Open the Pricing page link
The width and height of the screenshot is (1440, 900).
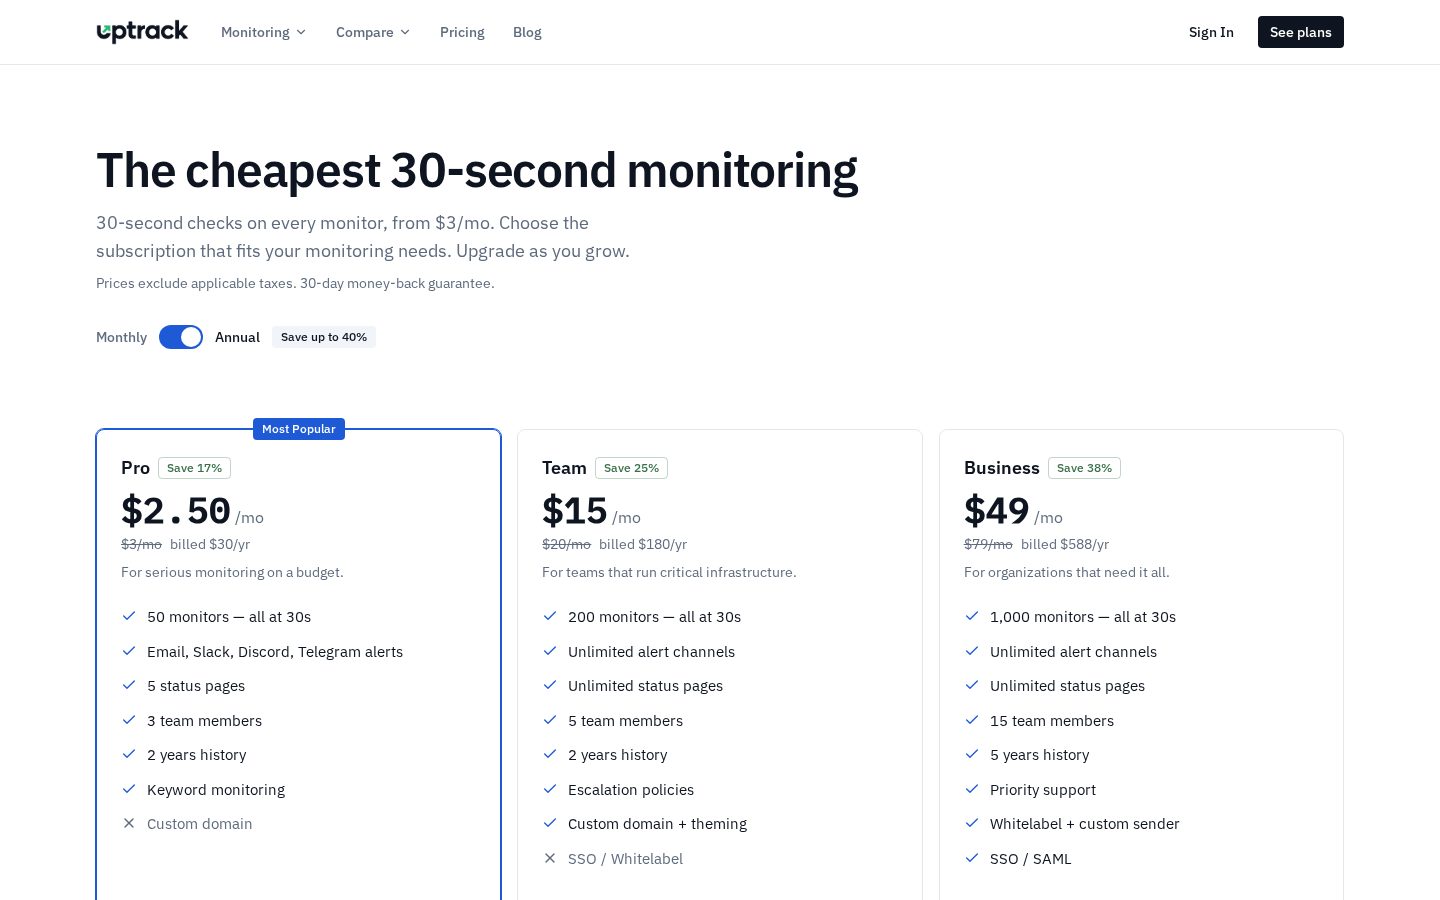click(x=462, y=32)
